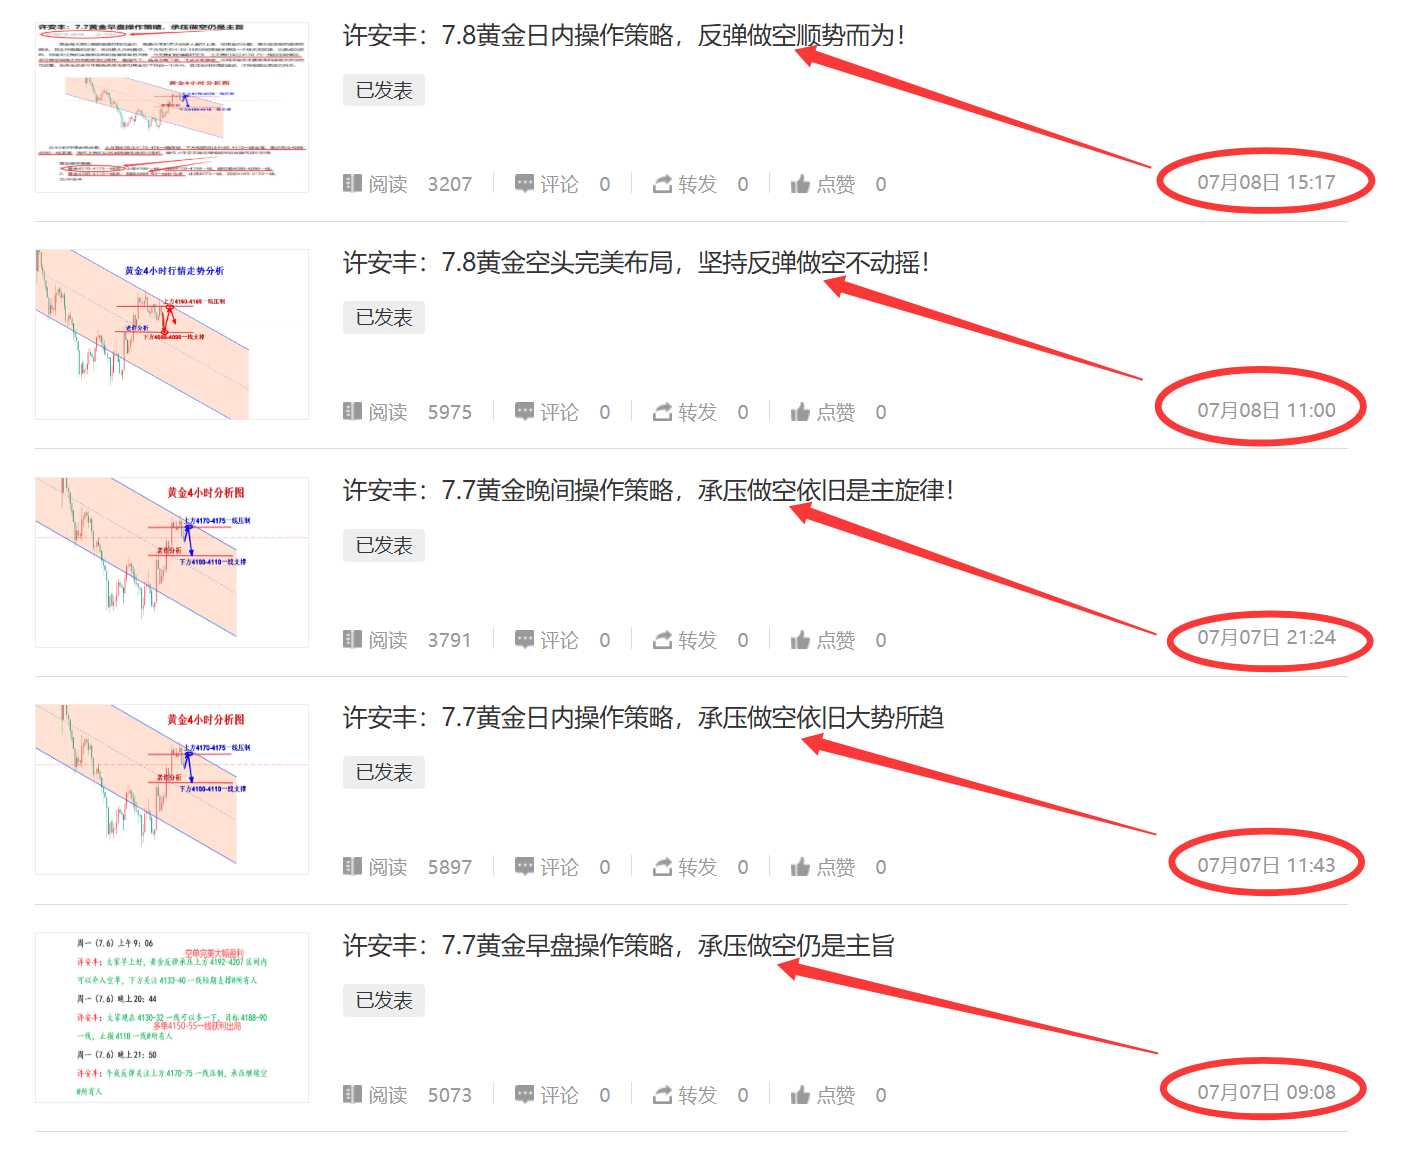
Task: Click 已发表 tag under 7.8黄金日内操作策略
Action: [384, 90]
